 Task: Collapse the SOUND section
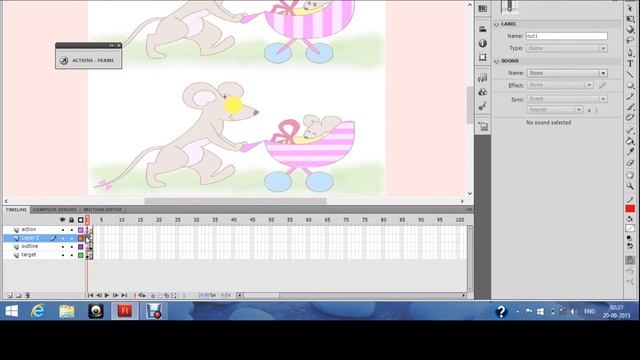[497, 61]
